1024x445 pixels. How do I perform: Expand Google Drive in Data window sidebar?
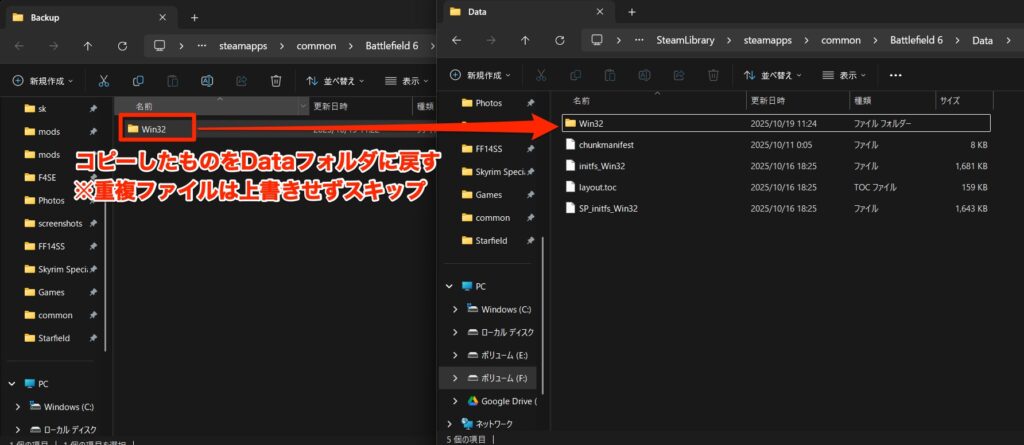[x=457, y=401]
